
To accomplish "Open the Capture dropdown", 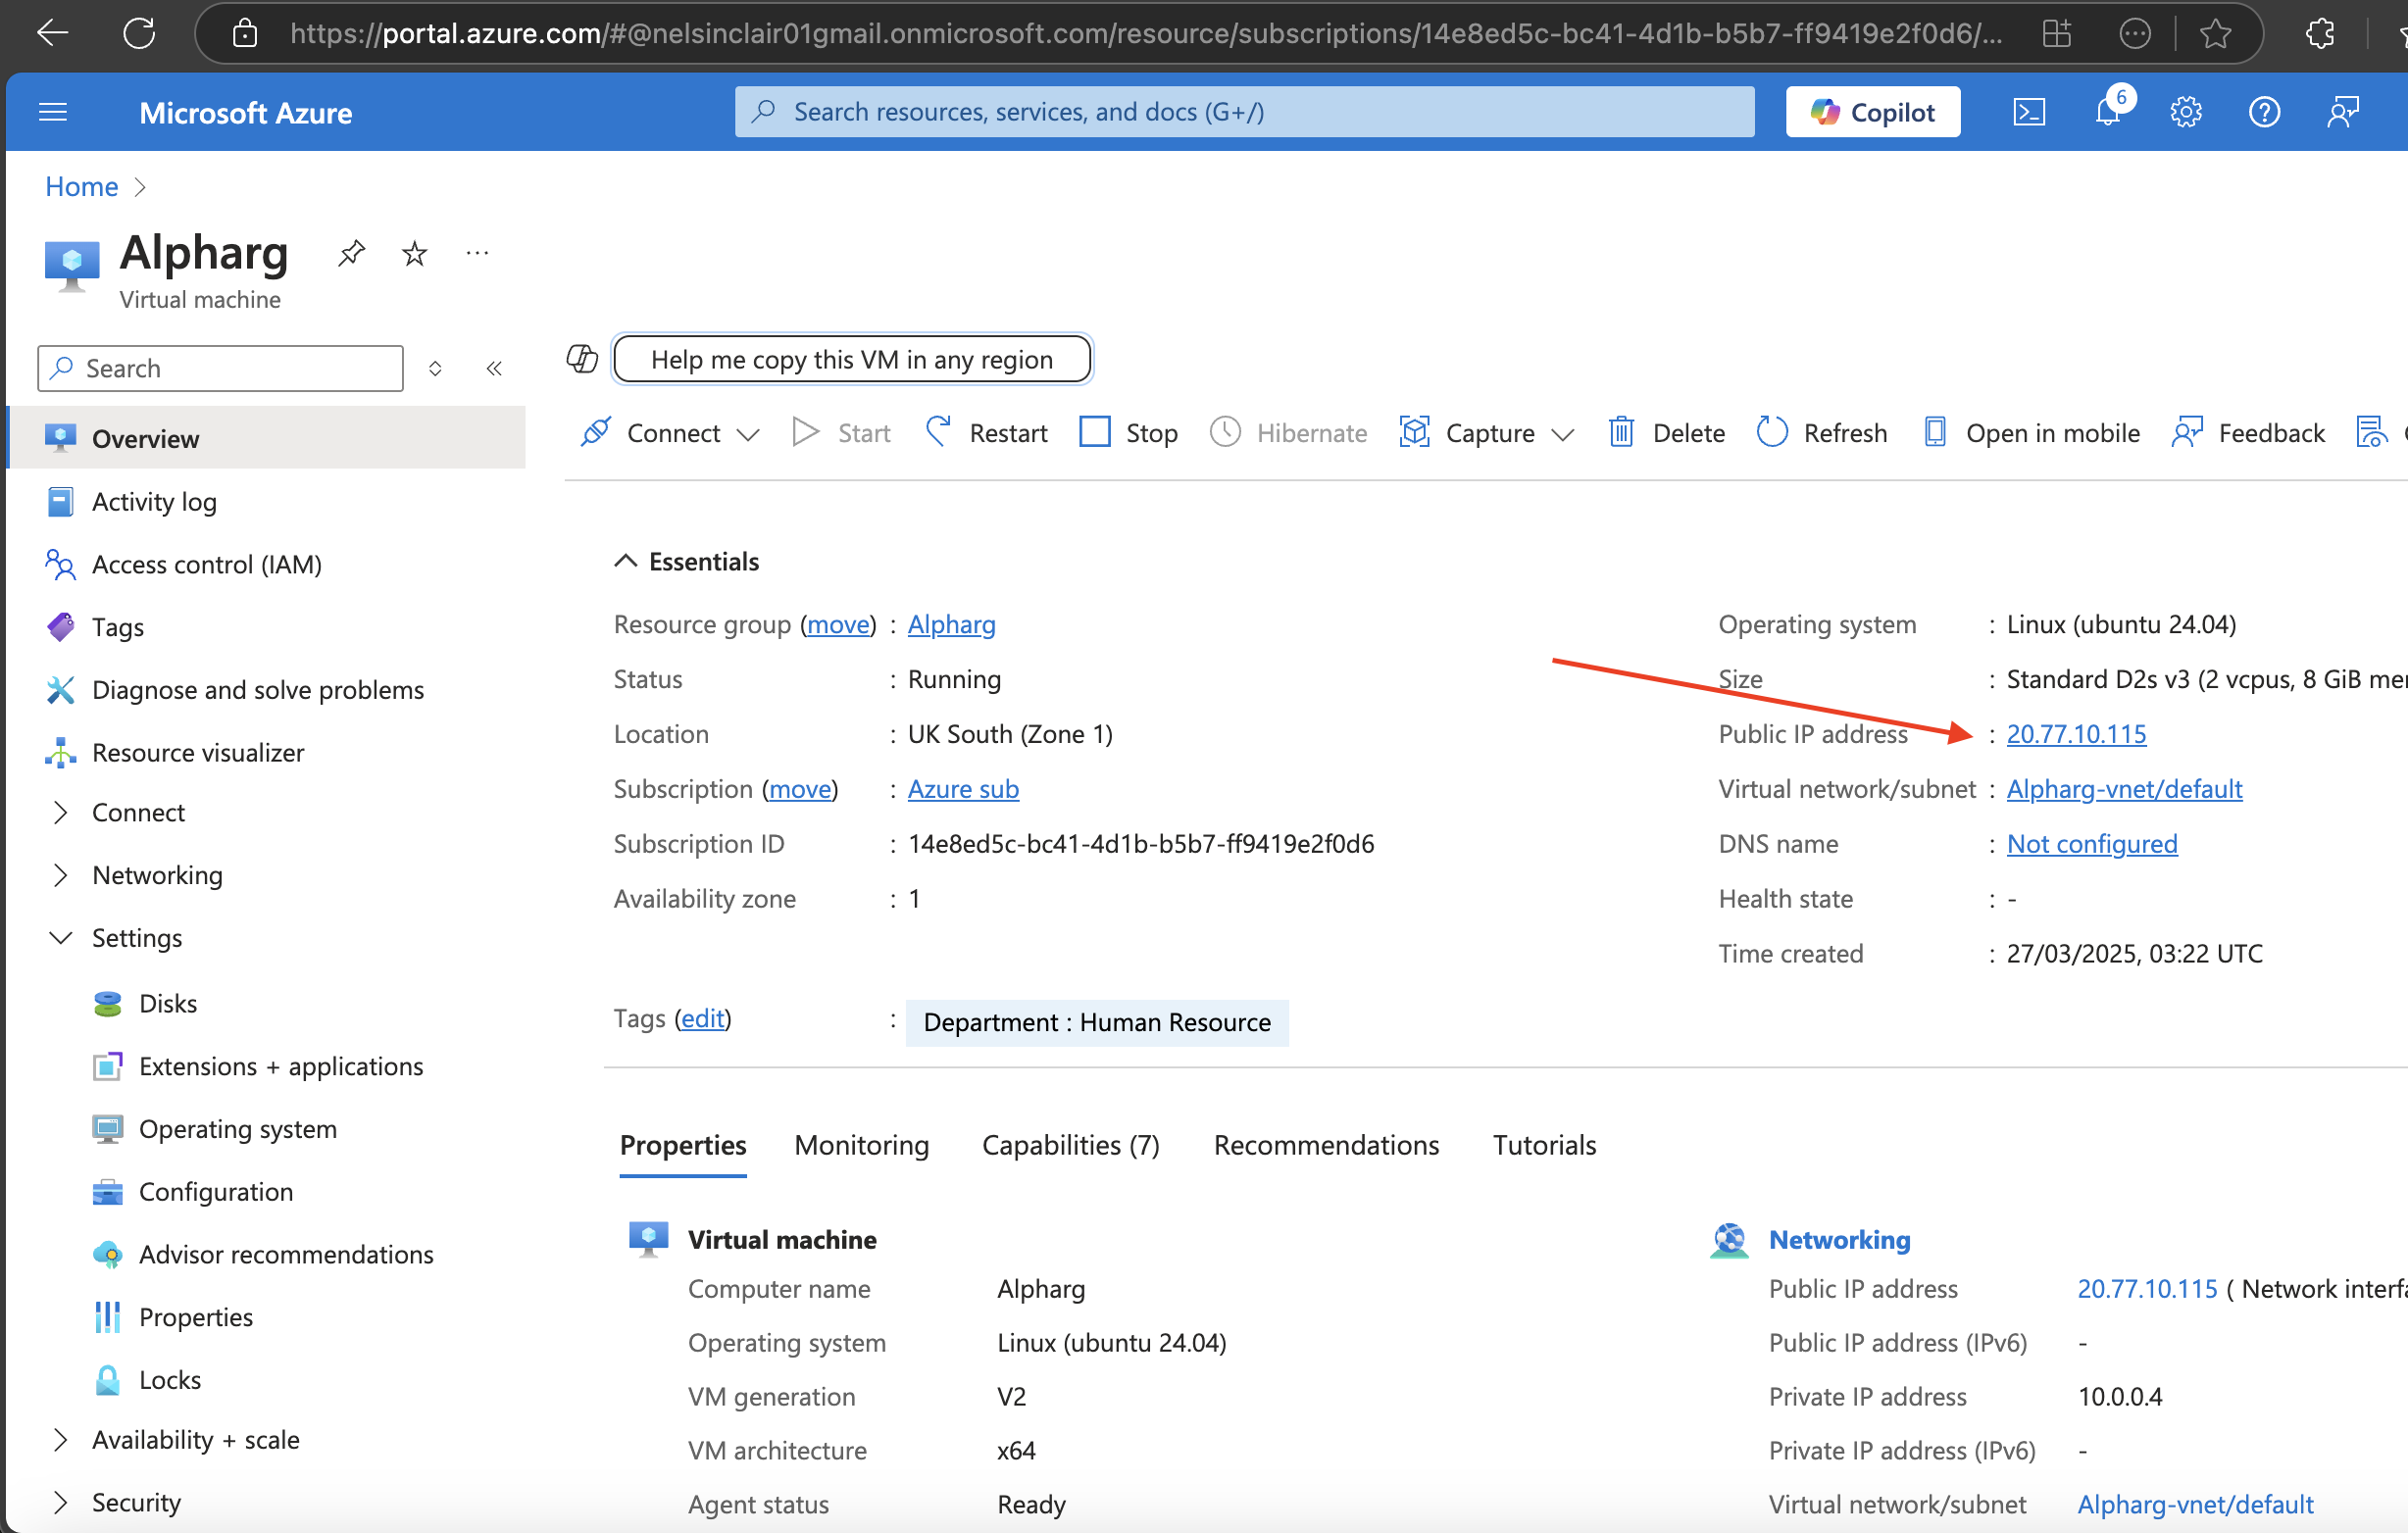I will 1487,432.
